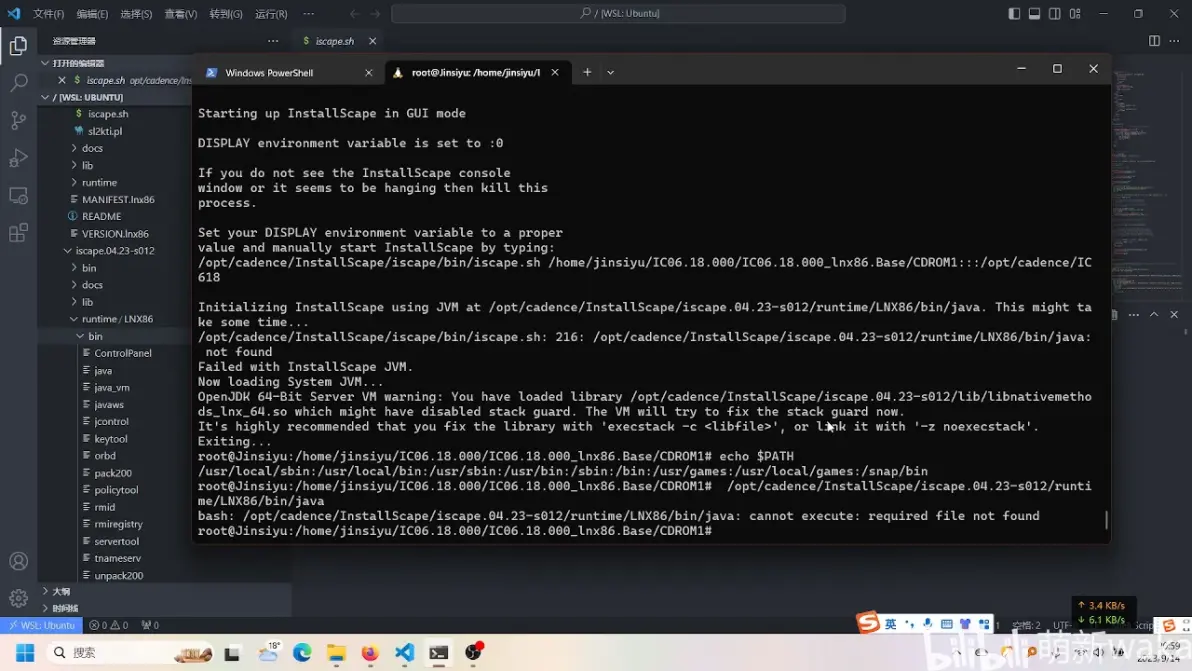Open the forwarded ports status item

click(150, 625)
